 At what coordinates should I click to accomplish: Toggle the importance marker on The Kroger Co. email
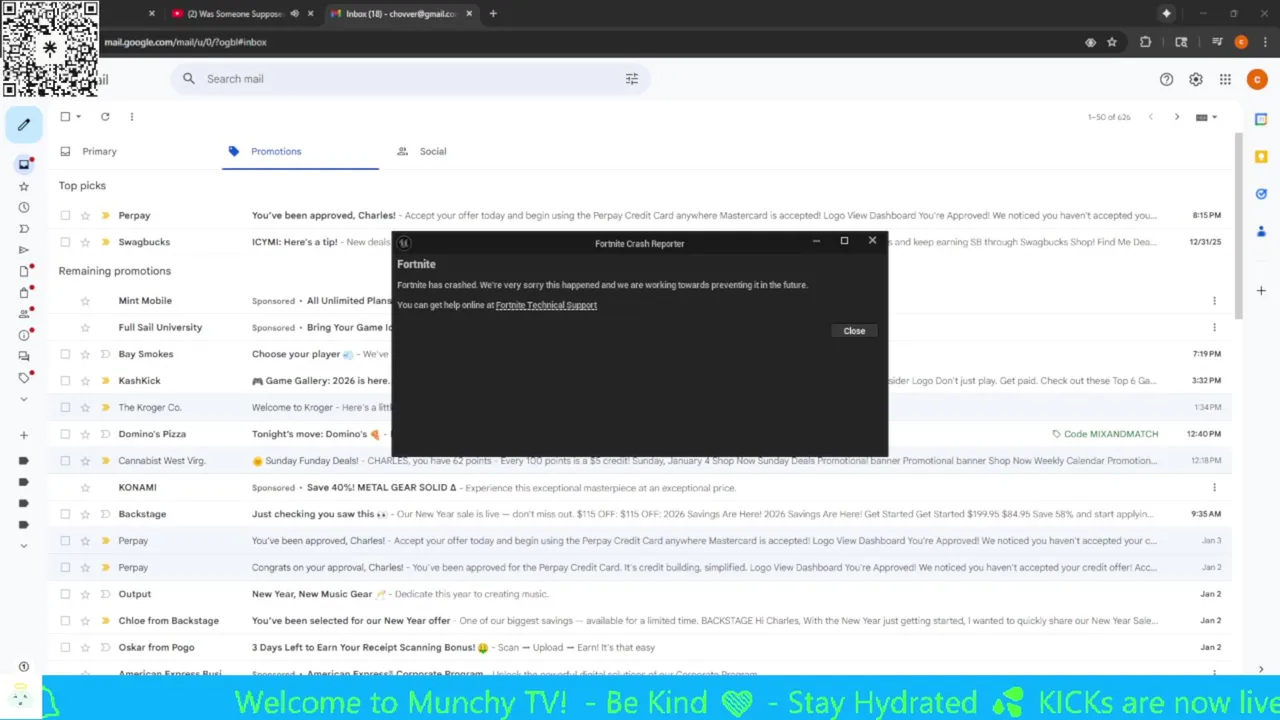[105, 407]
